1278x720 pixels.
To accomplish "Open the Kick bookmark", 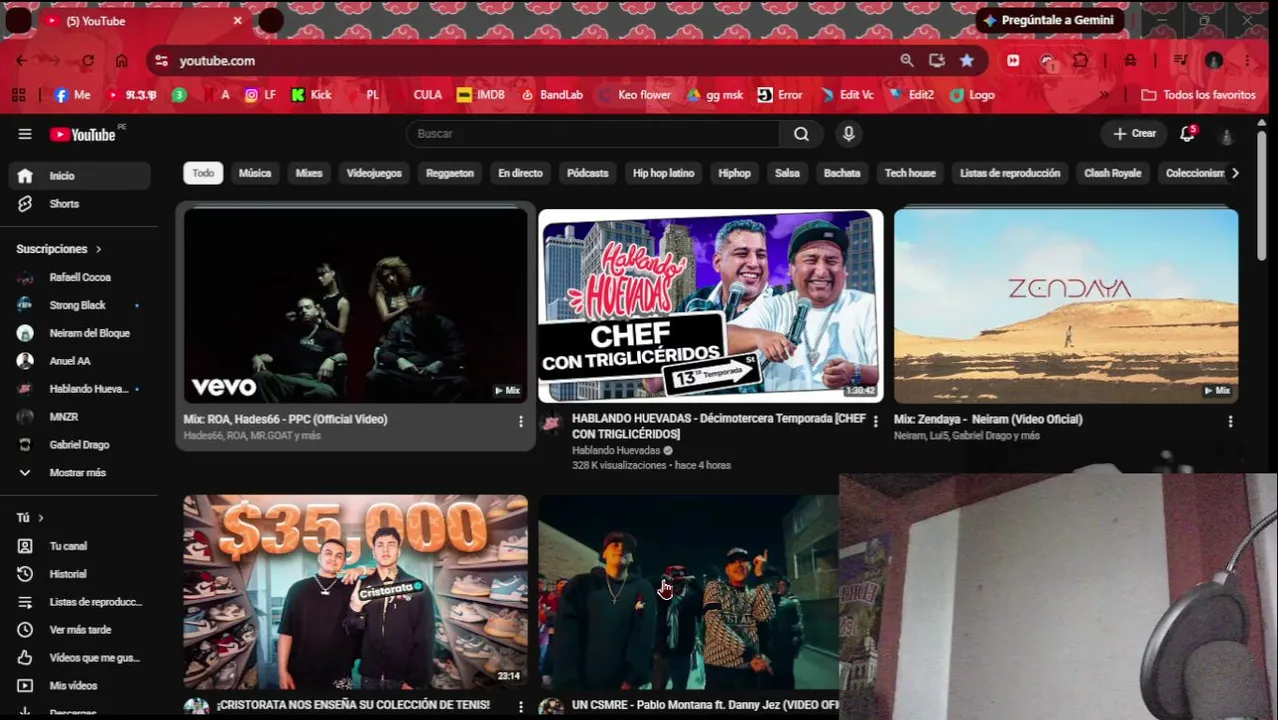I will (311, 95).
